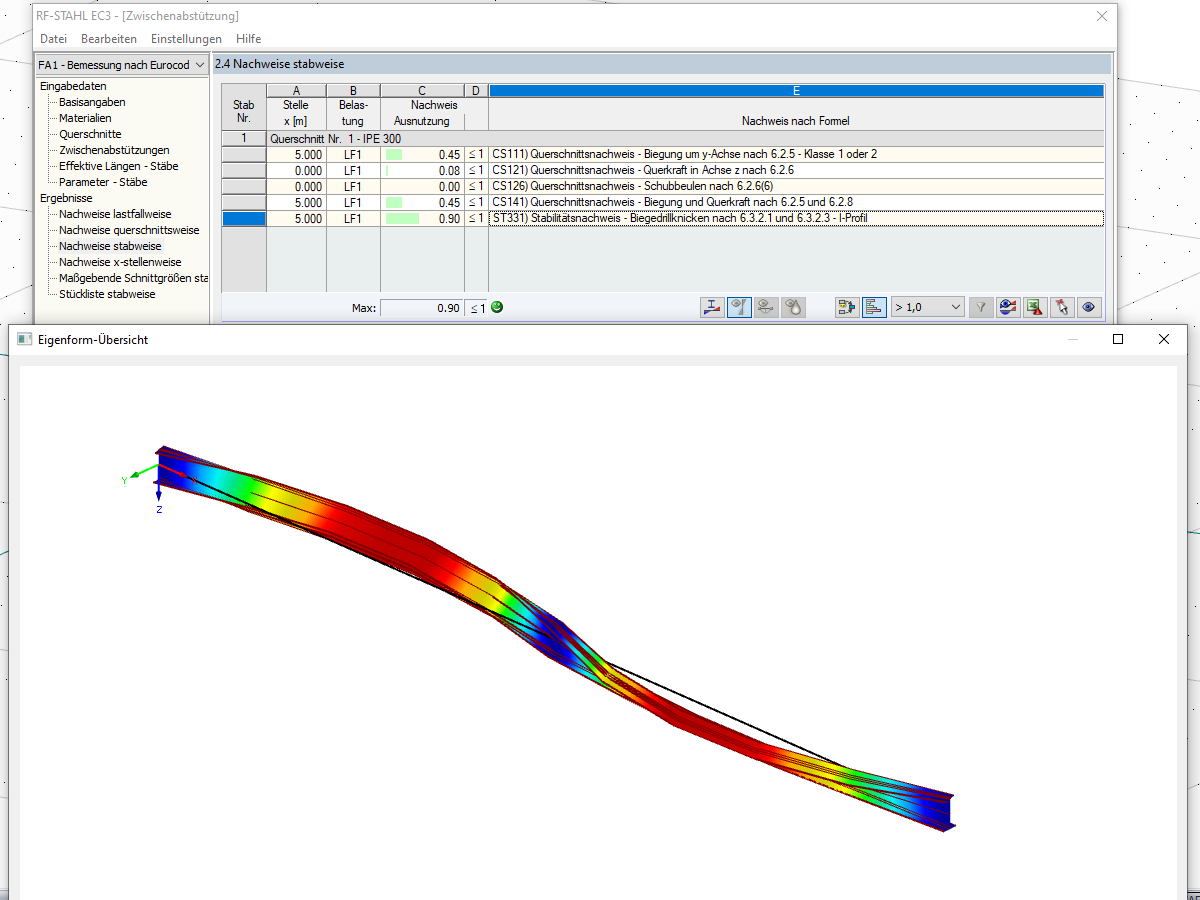Click the Eigenform-Übersicht window title icon

pos(26,340)
